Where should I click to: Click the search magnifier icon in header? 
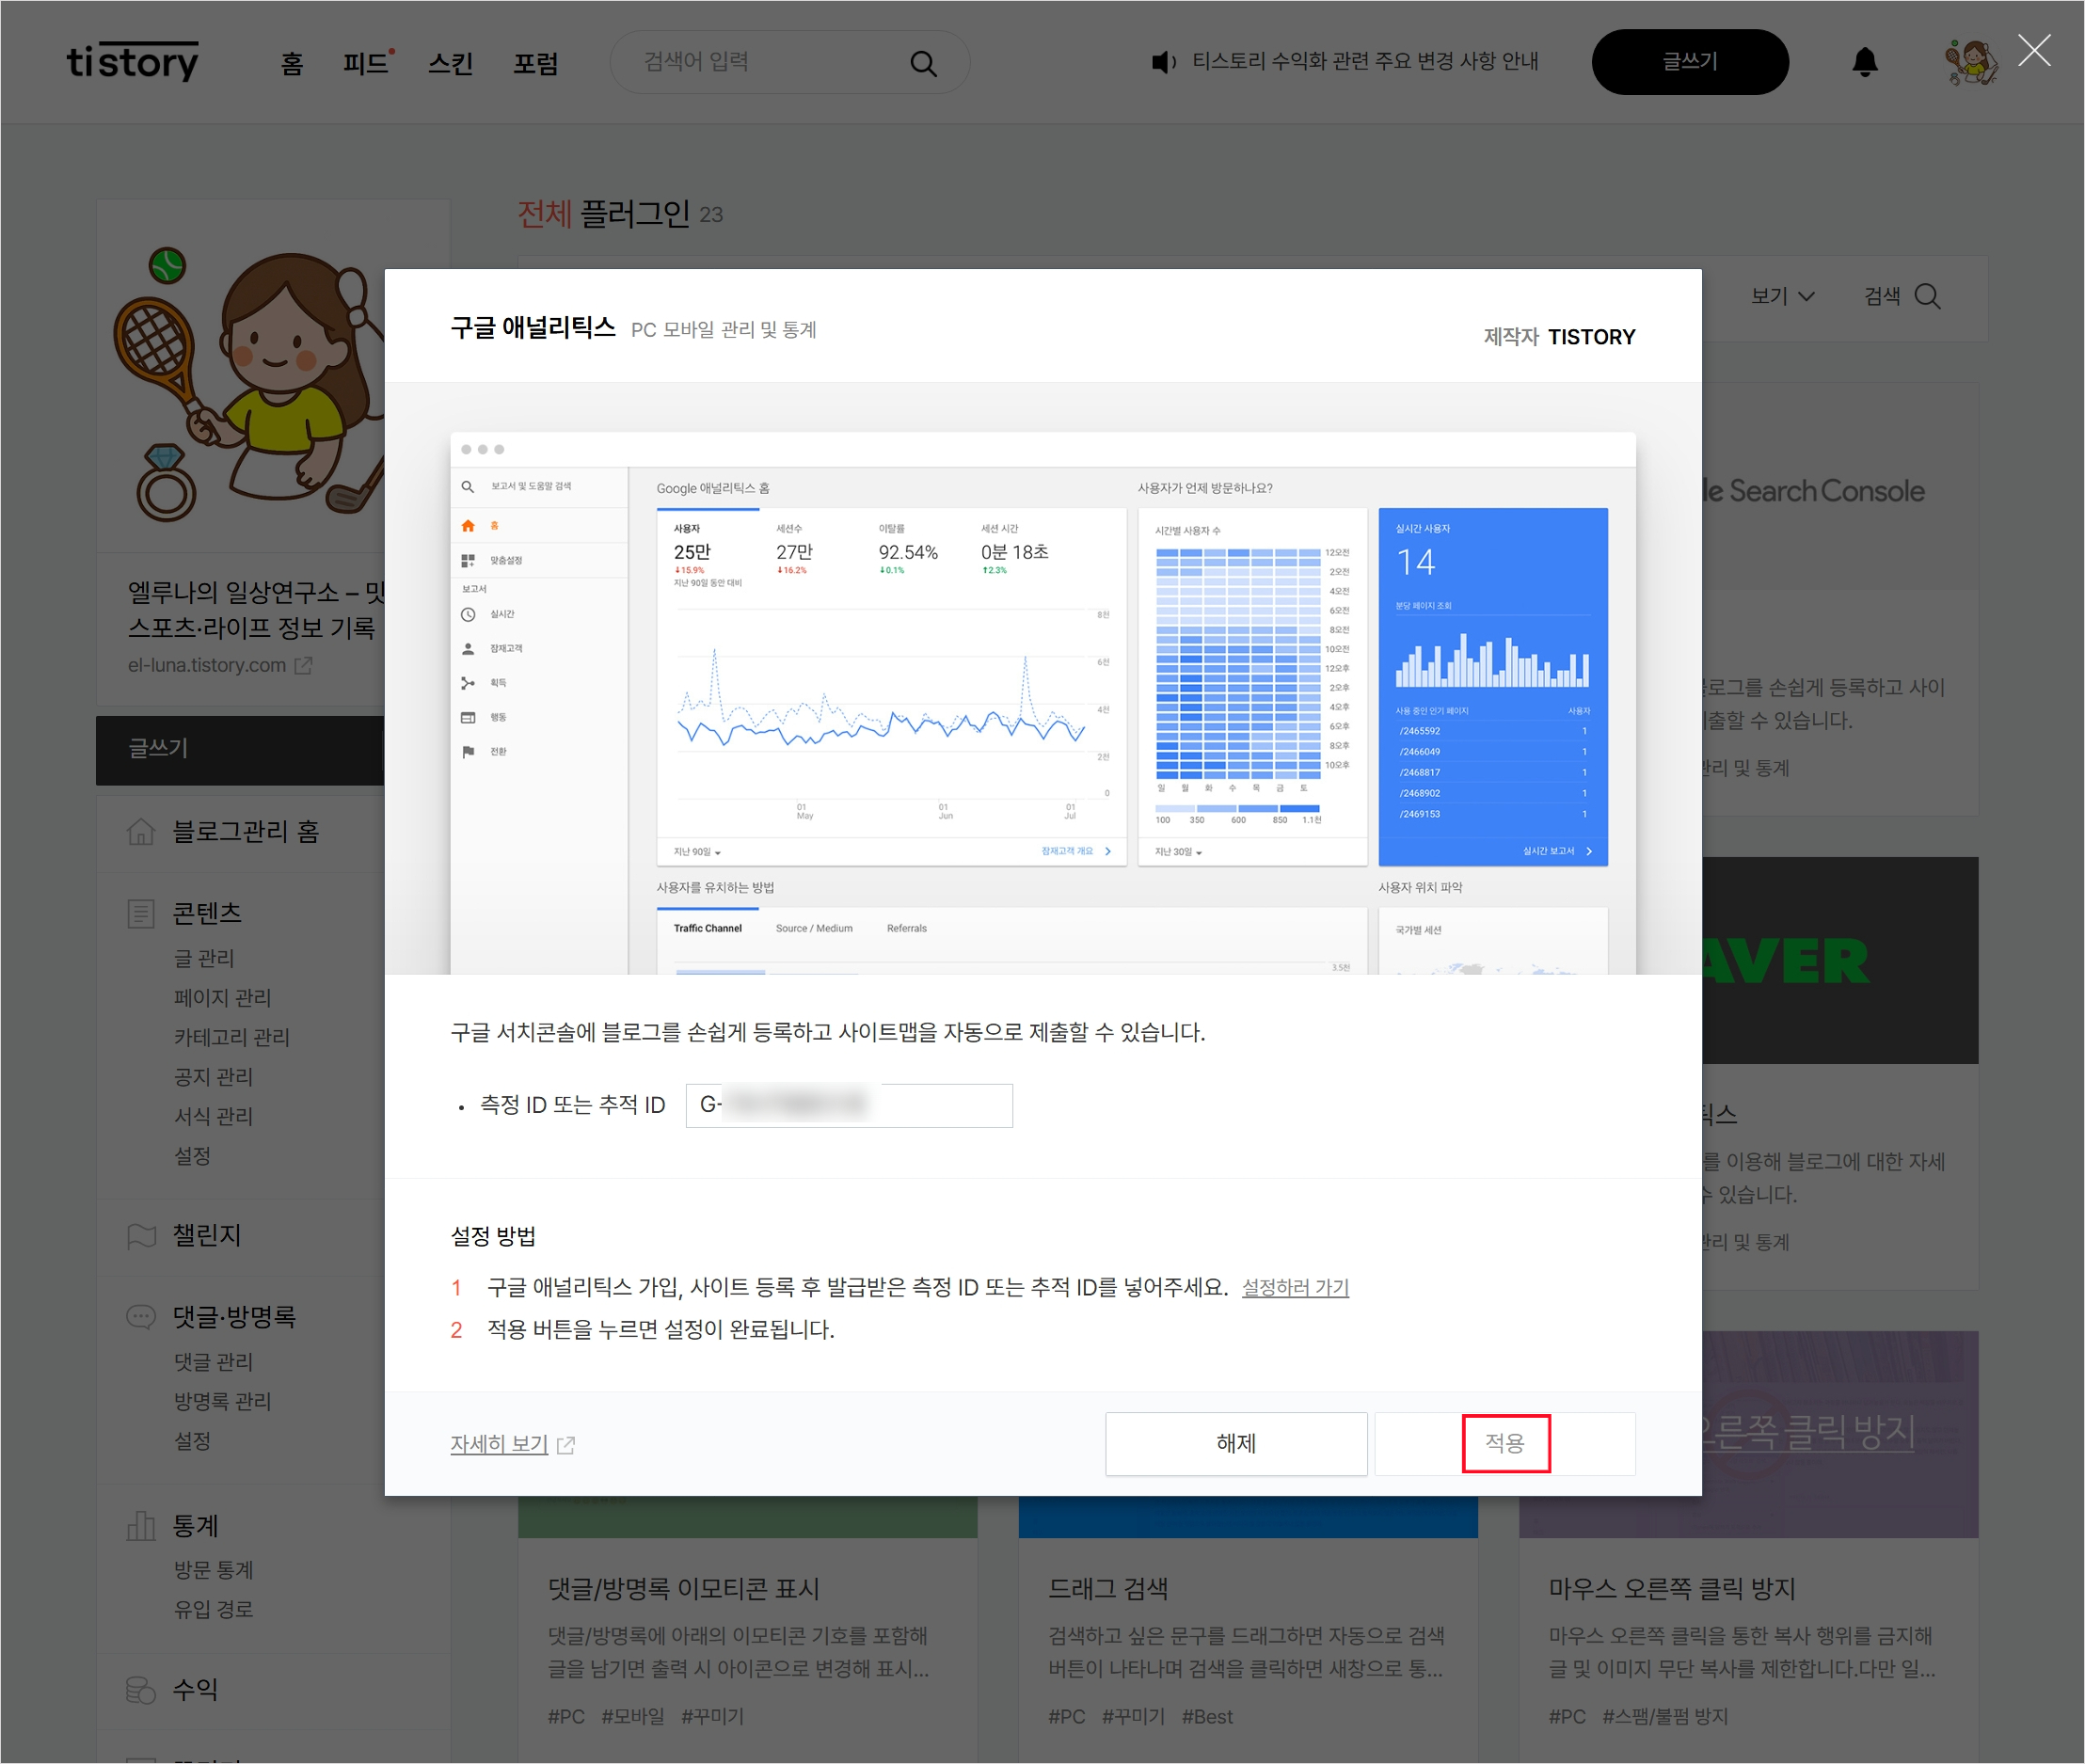tap(923, 64)
